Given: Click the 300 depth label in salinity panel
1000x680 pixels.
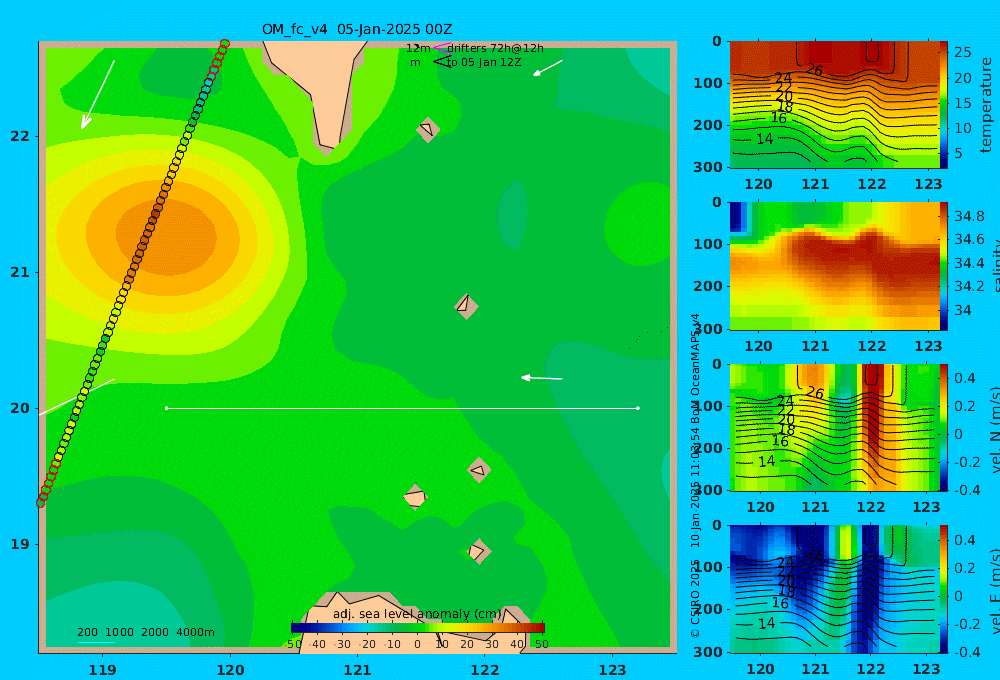Looking at the screenshot, I should 707,329.
